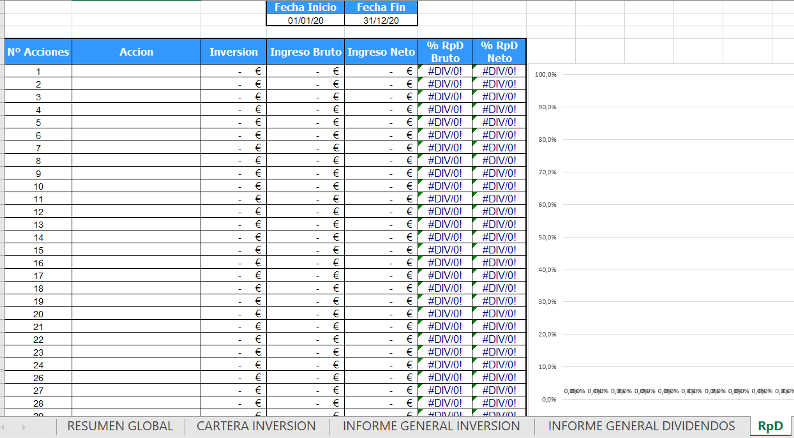
Task: Select the Fecha Inicio header cell
Action: coord(305,7)
